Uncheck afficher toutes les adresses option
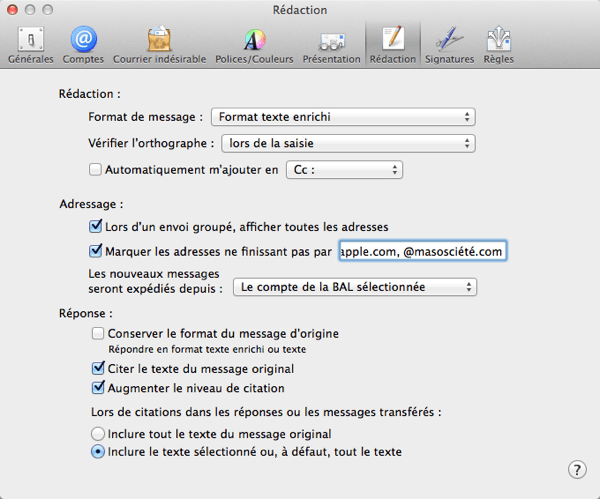Screen dimensions: 600x499 click(x=96, y=227)
